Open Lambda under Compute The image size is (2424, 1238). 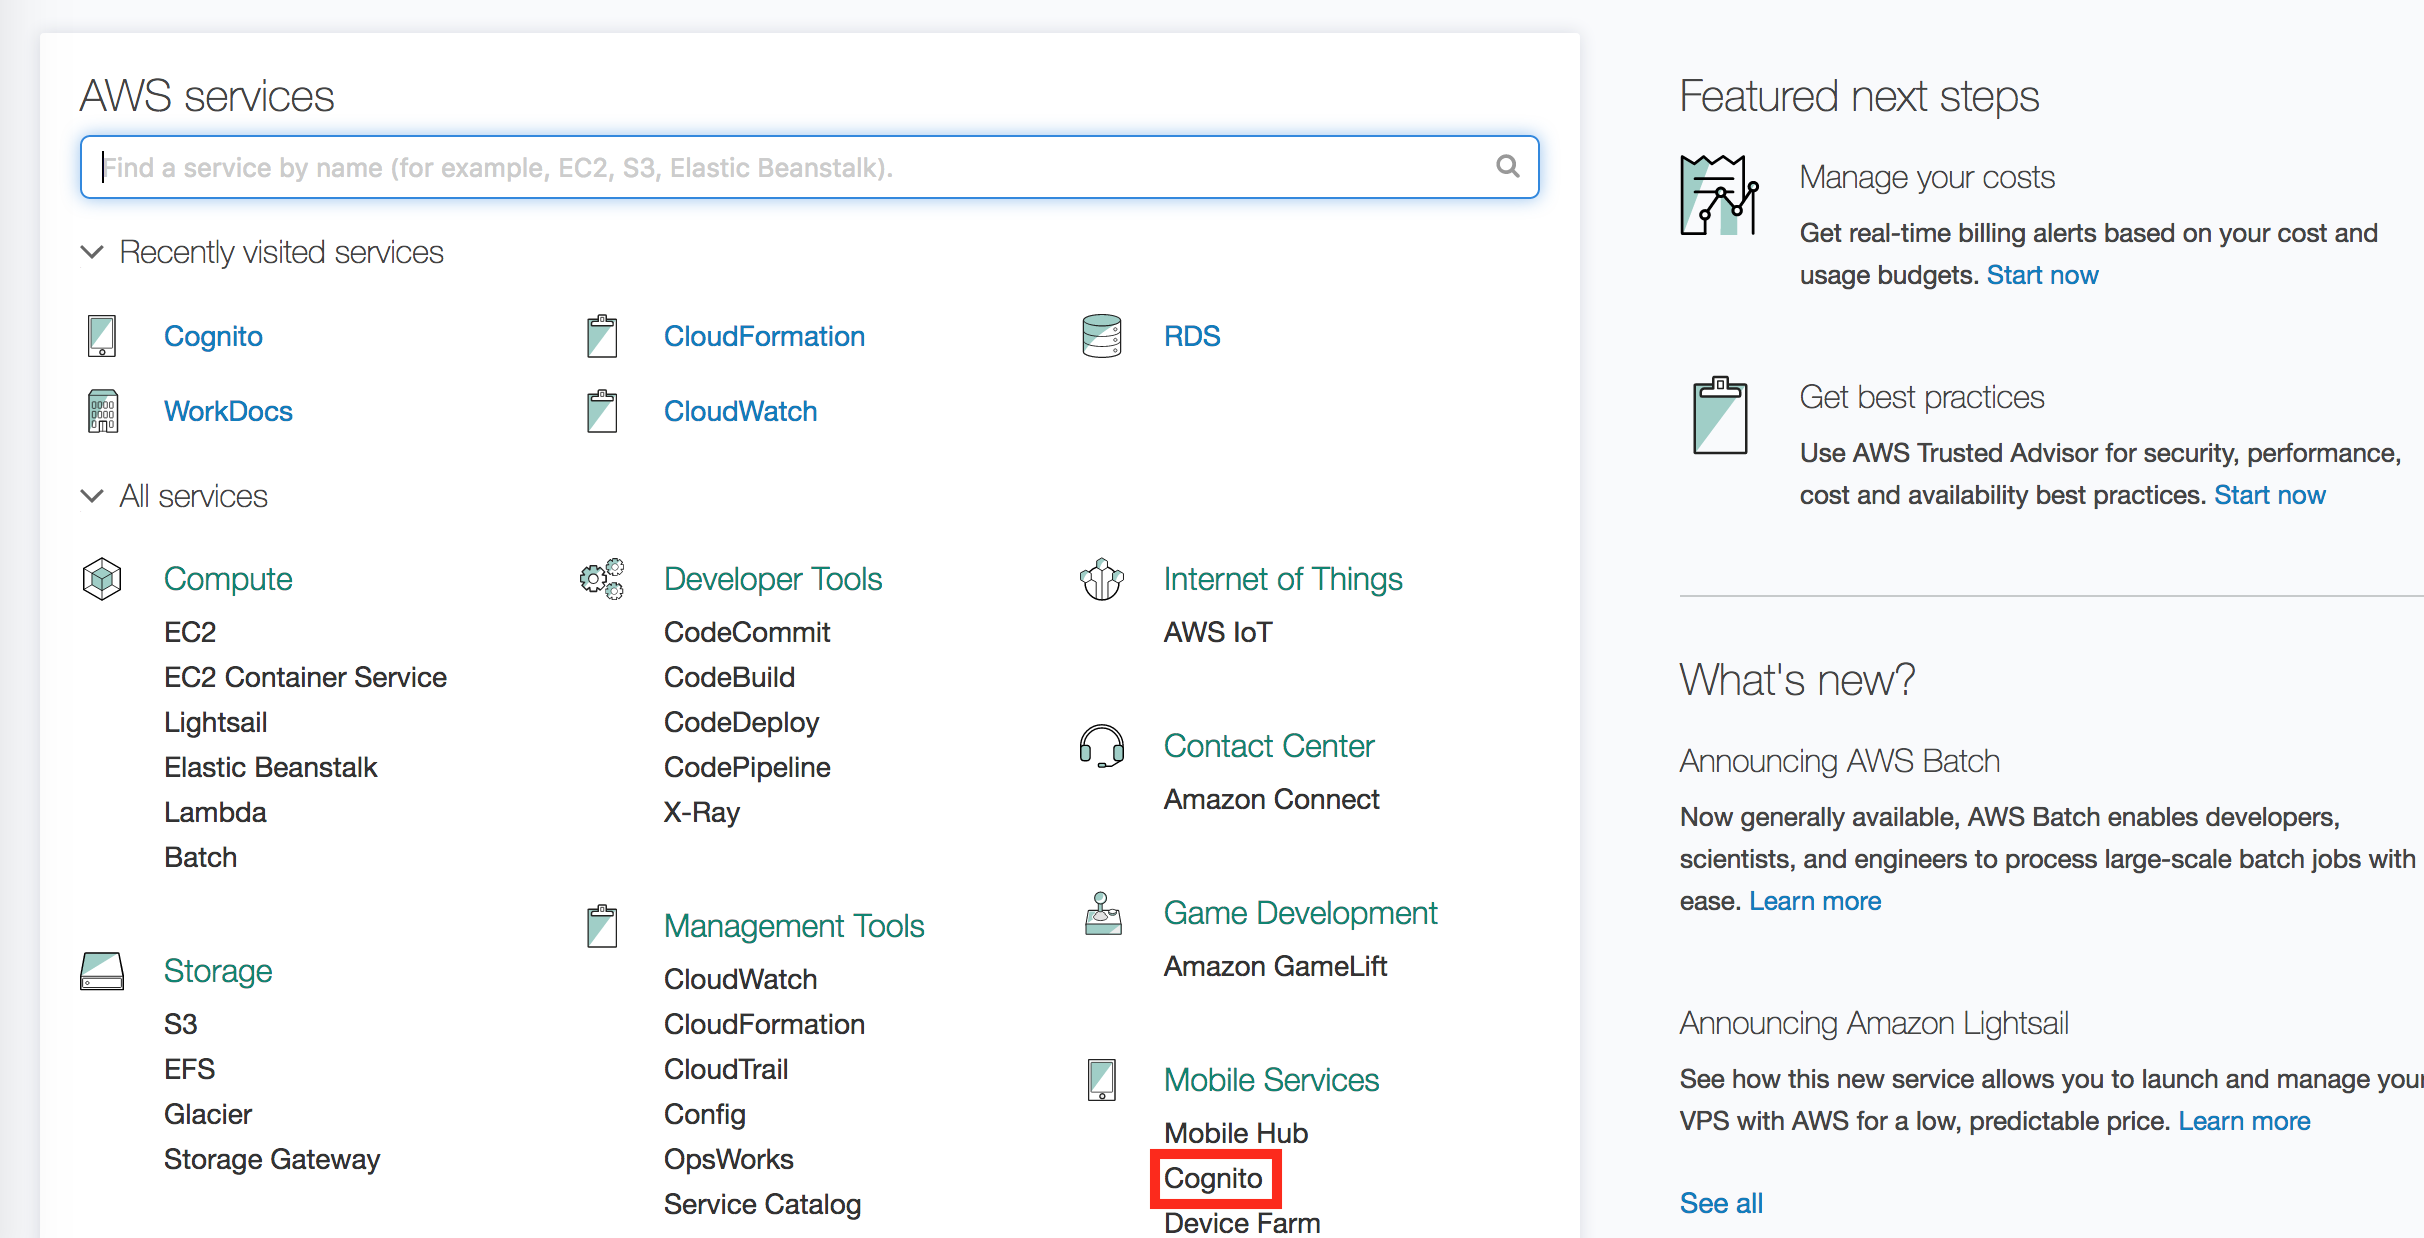[x=215, y=812]
